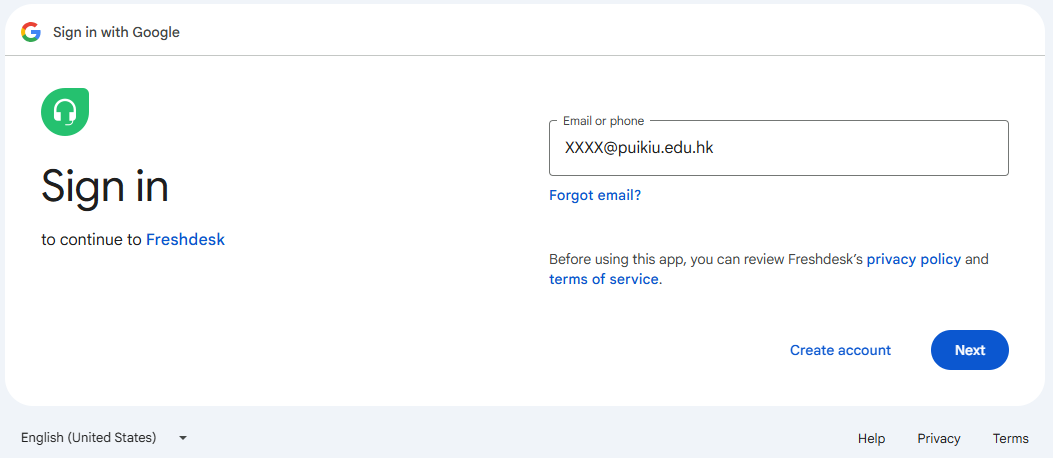Click the blue Next button
Screen dimensions: 1053x458
click(970, 350)
